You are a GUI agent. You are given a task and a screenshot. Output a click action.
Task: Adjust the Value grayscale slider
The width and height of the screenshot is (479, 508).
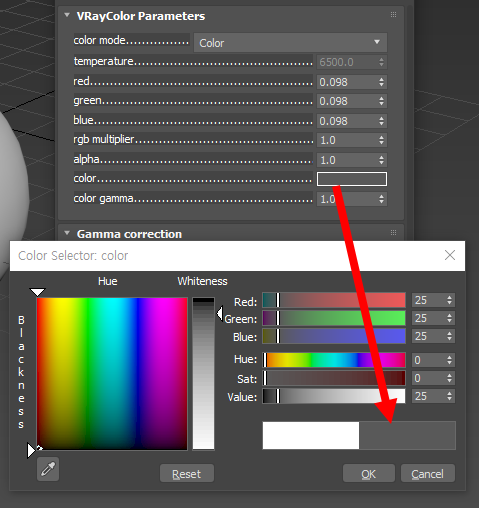click(334, 396)
